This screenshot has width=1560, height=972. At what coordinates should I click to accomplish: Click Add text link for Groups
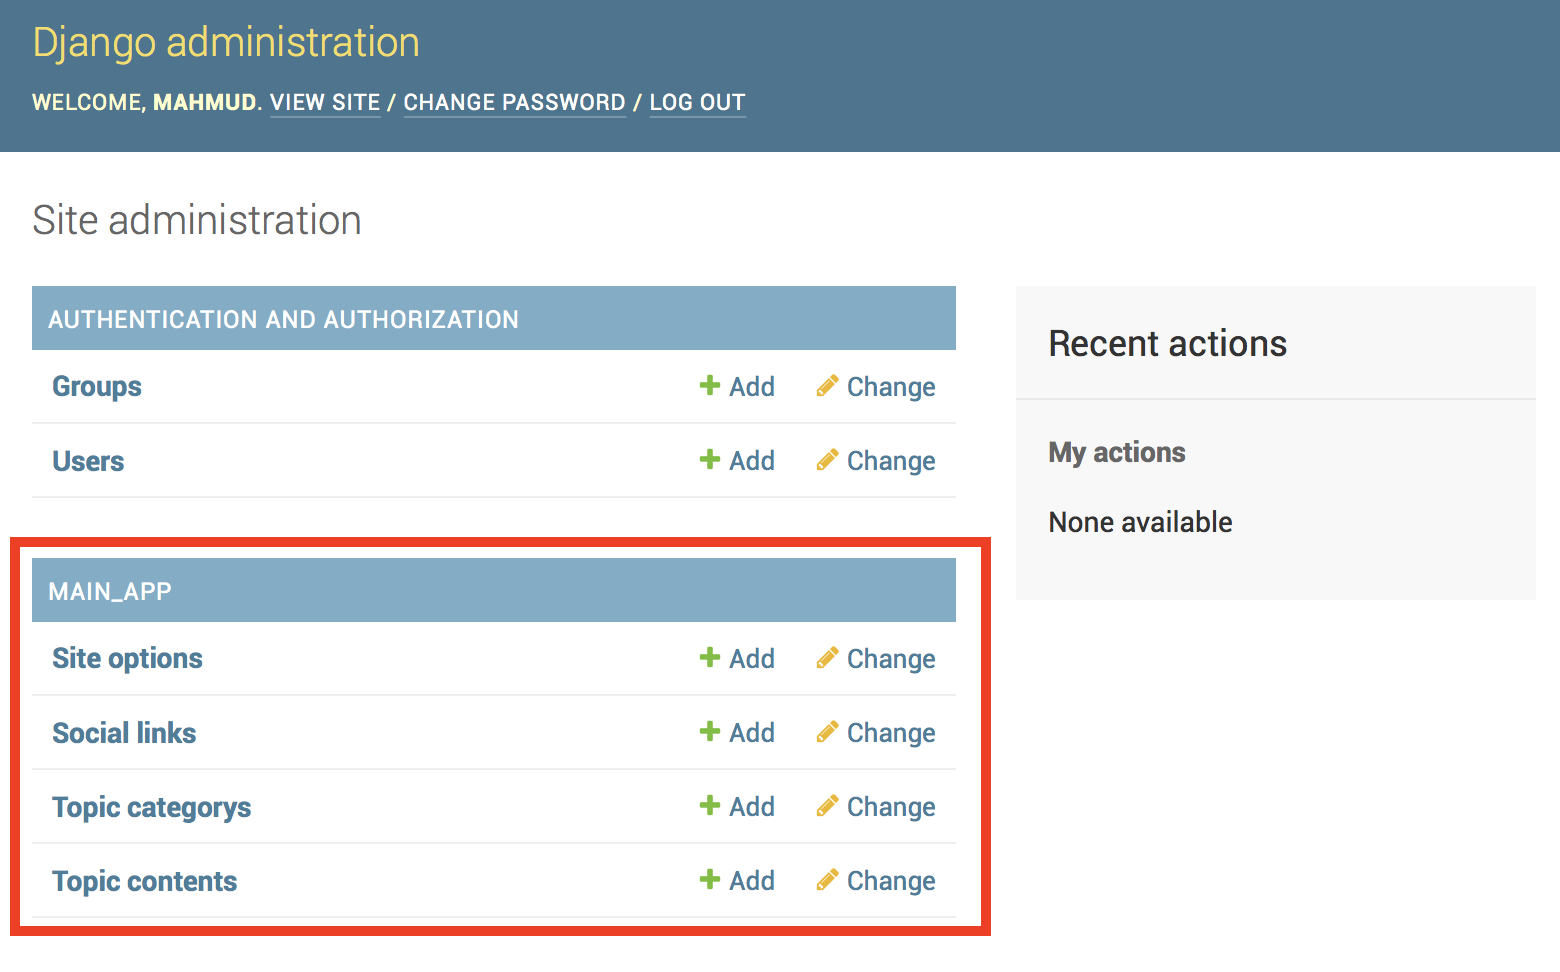pyautogui.click(x=752, y=387)
